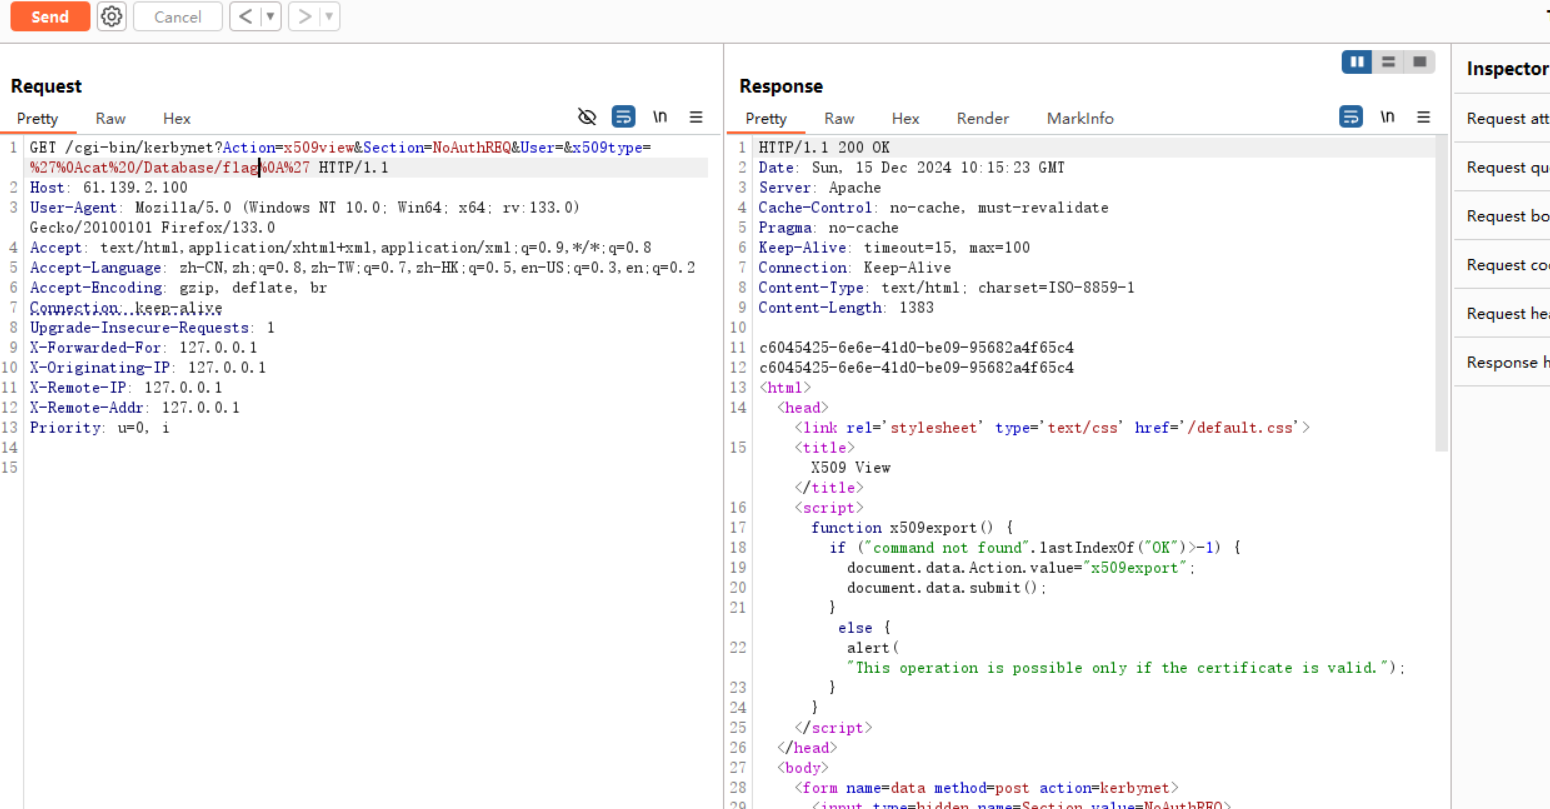Viewport: 1550px width, 809px height.
Task: Expand the Request headers Inspector section
Action: point(1503,314)
